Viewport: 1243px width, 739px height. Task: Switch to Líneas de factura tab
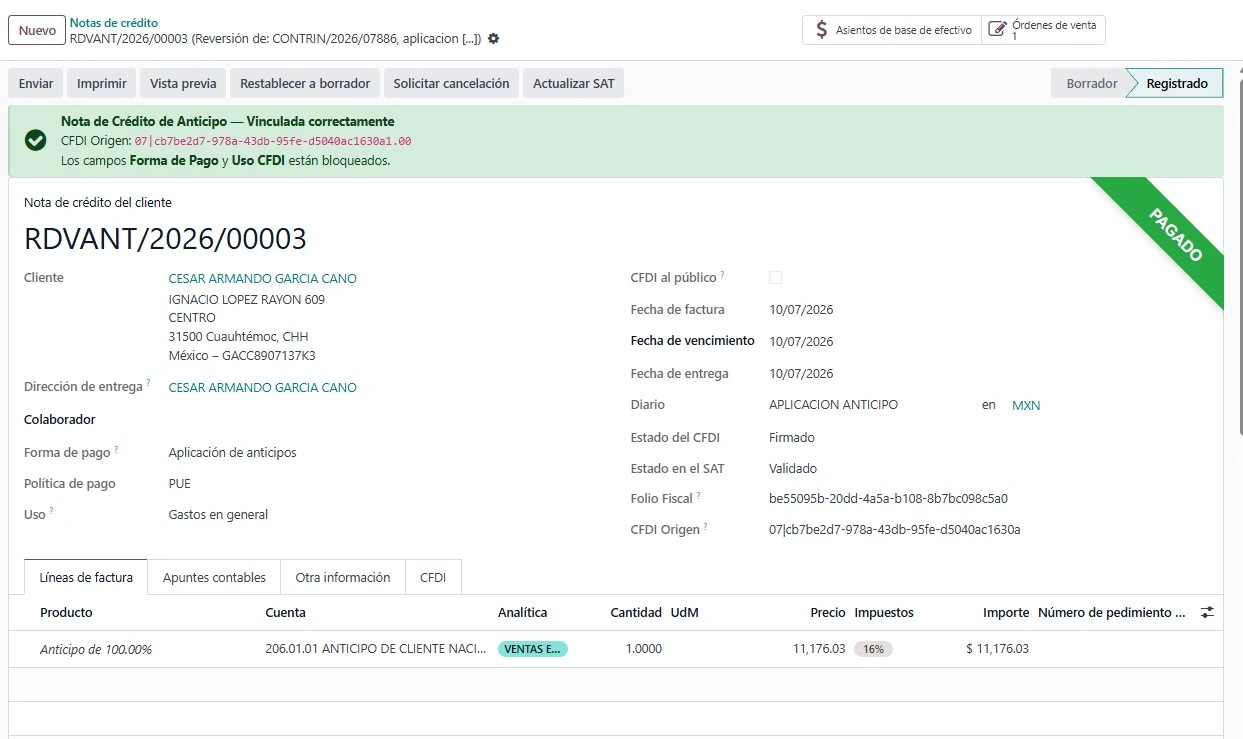pyautogui.click(x=86, y=577)
